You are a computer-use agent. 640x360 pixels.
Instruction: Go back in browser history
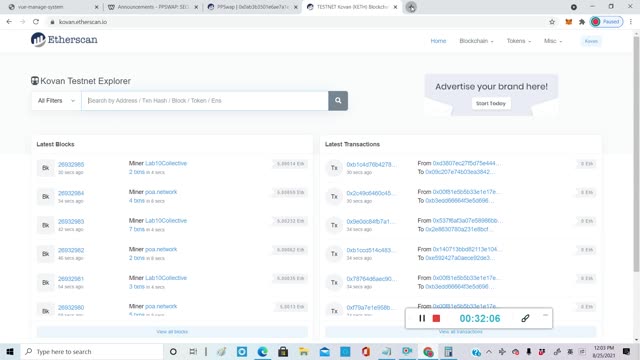[x=9, y=22]
